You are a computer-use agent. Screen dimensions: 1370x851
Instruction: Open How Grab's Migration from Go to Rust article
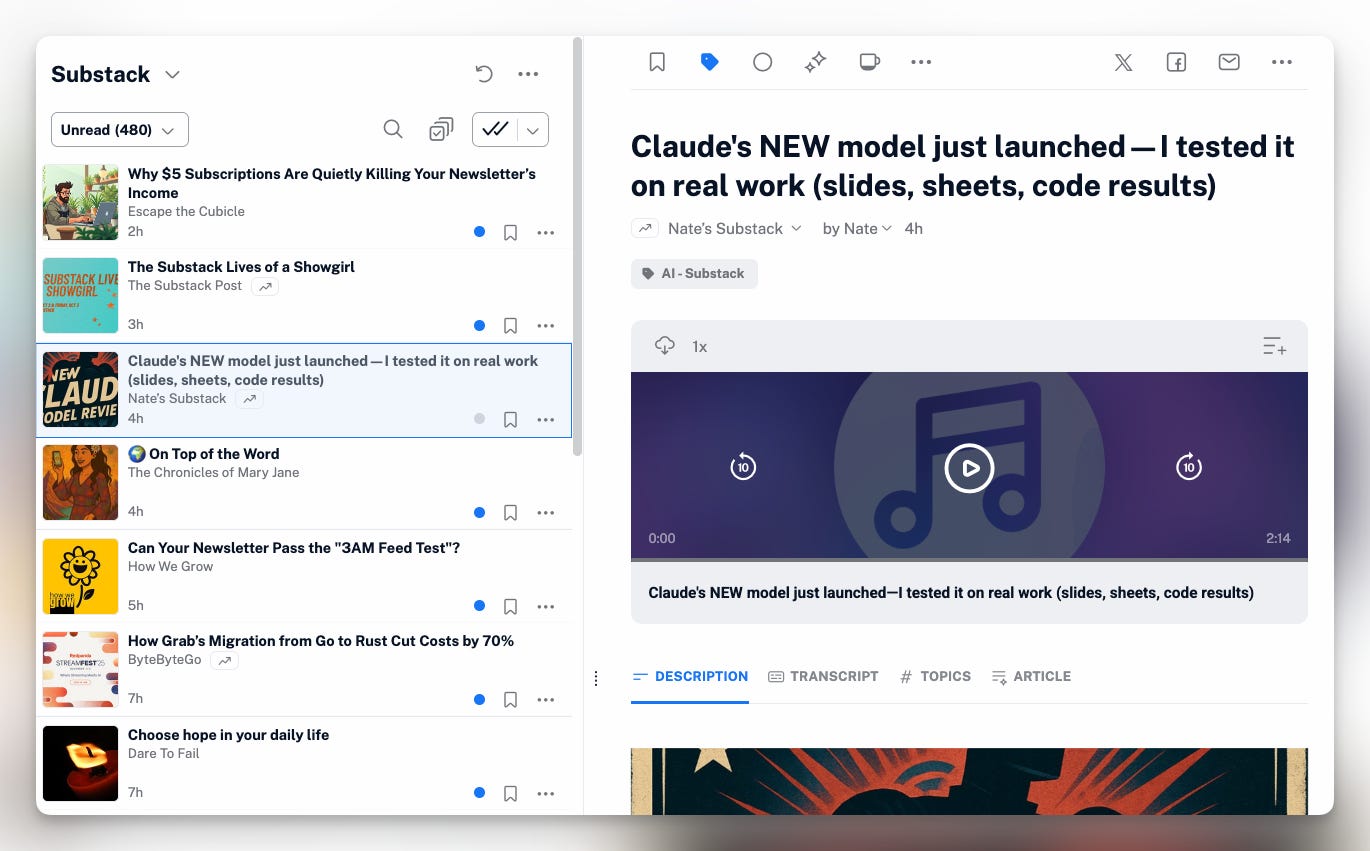click(304, 670)
